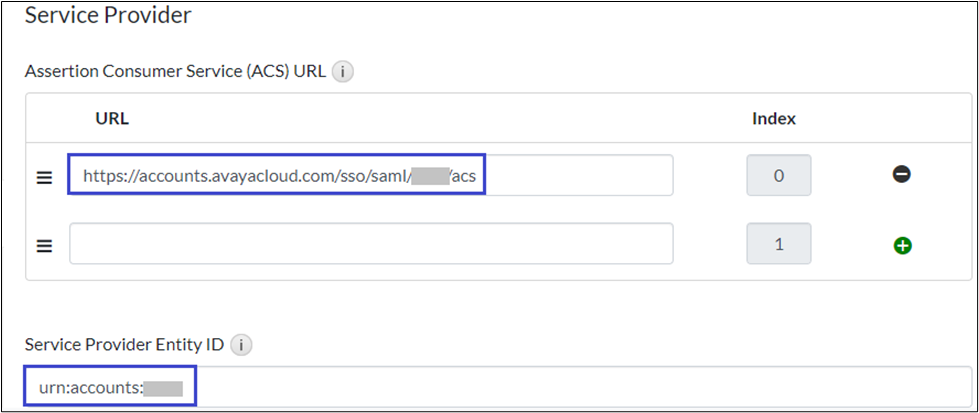Select the Index field showing 1
Screen dimensions: 979x413
point(778,244)
